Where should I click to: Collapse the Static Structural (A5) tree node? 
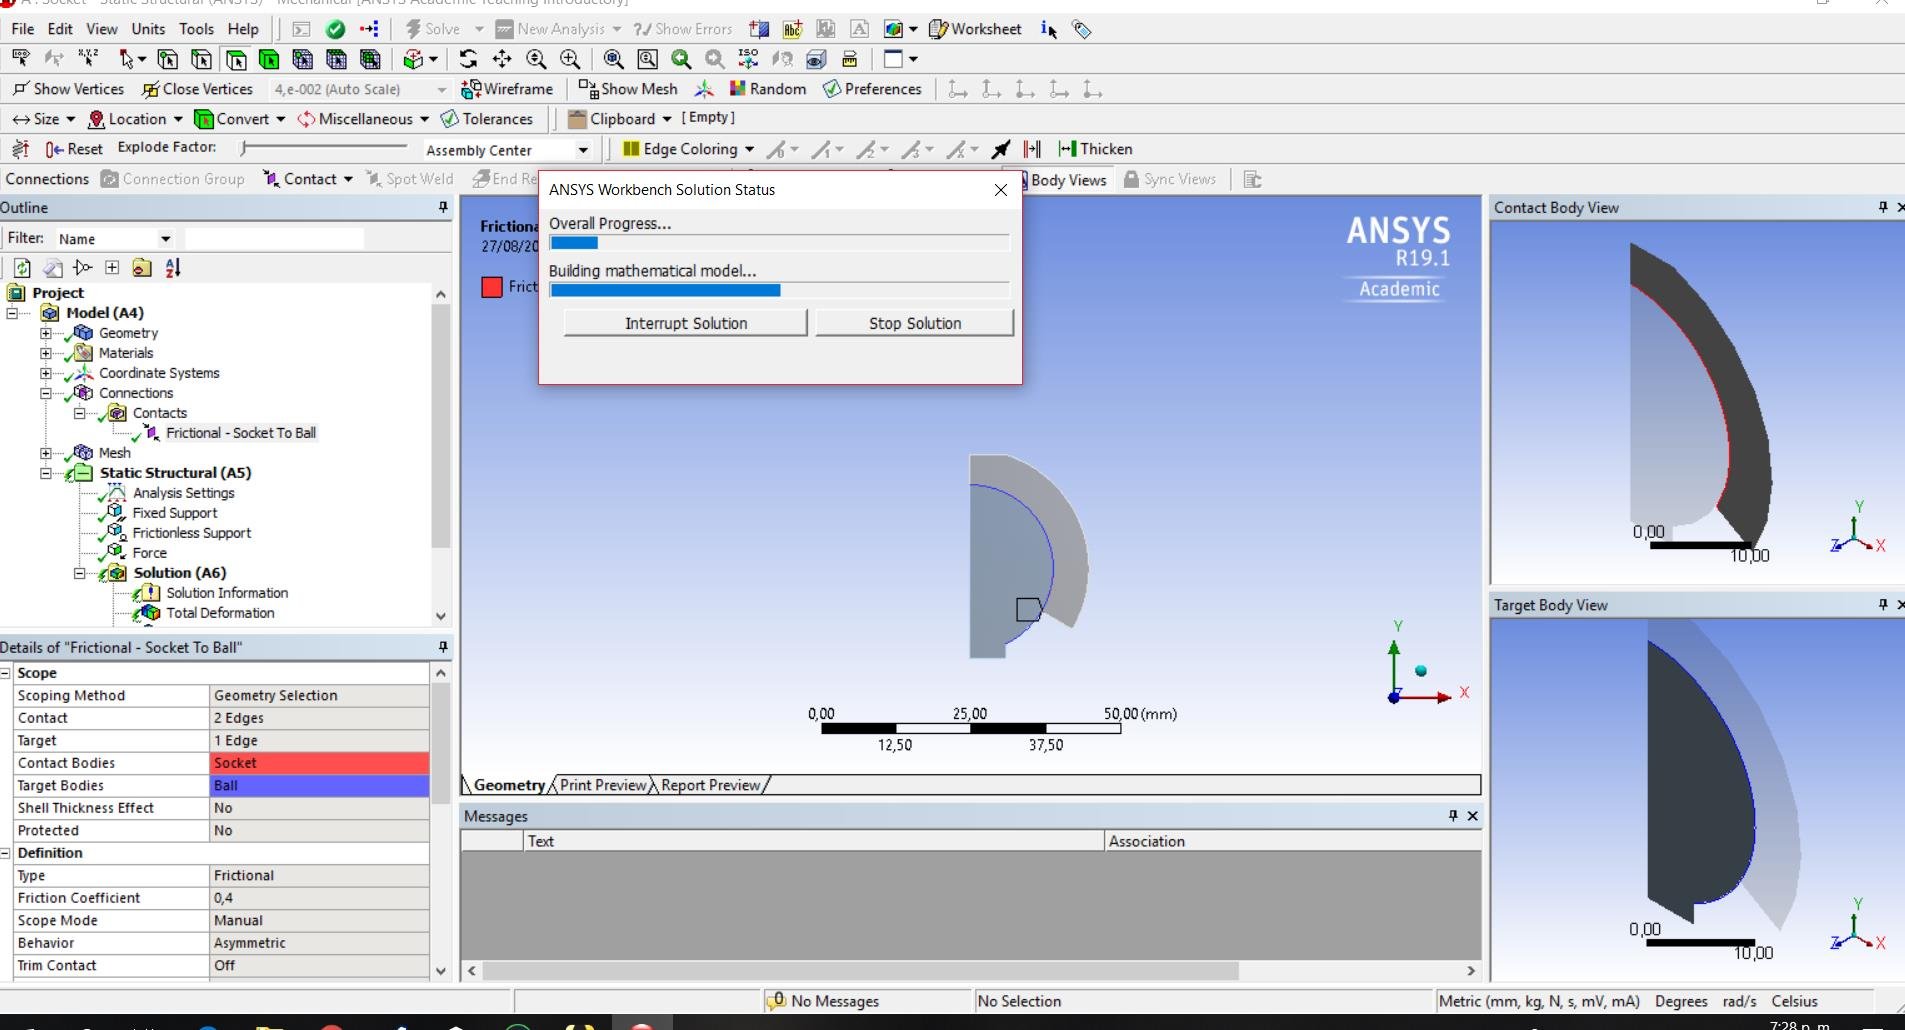click(46, 473)
